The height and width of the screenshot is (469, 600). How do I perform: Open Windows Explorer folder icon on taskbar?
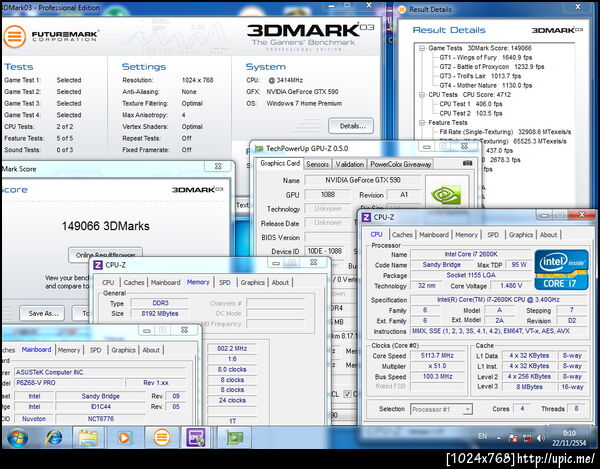88,438
